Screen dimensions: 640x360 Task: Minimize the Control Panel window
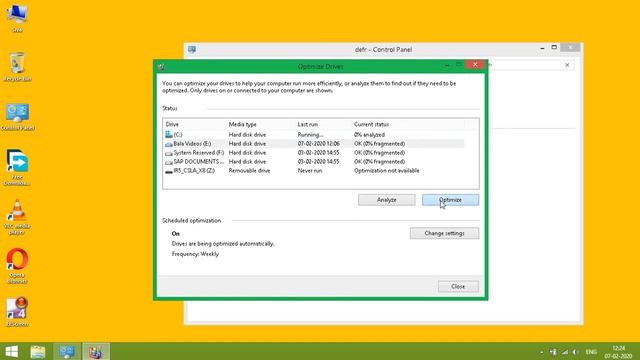(542, 48)
